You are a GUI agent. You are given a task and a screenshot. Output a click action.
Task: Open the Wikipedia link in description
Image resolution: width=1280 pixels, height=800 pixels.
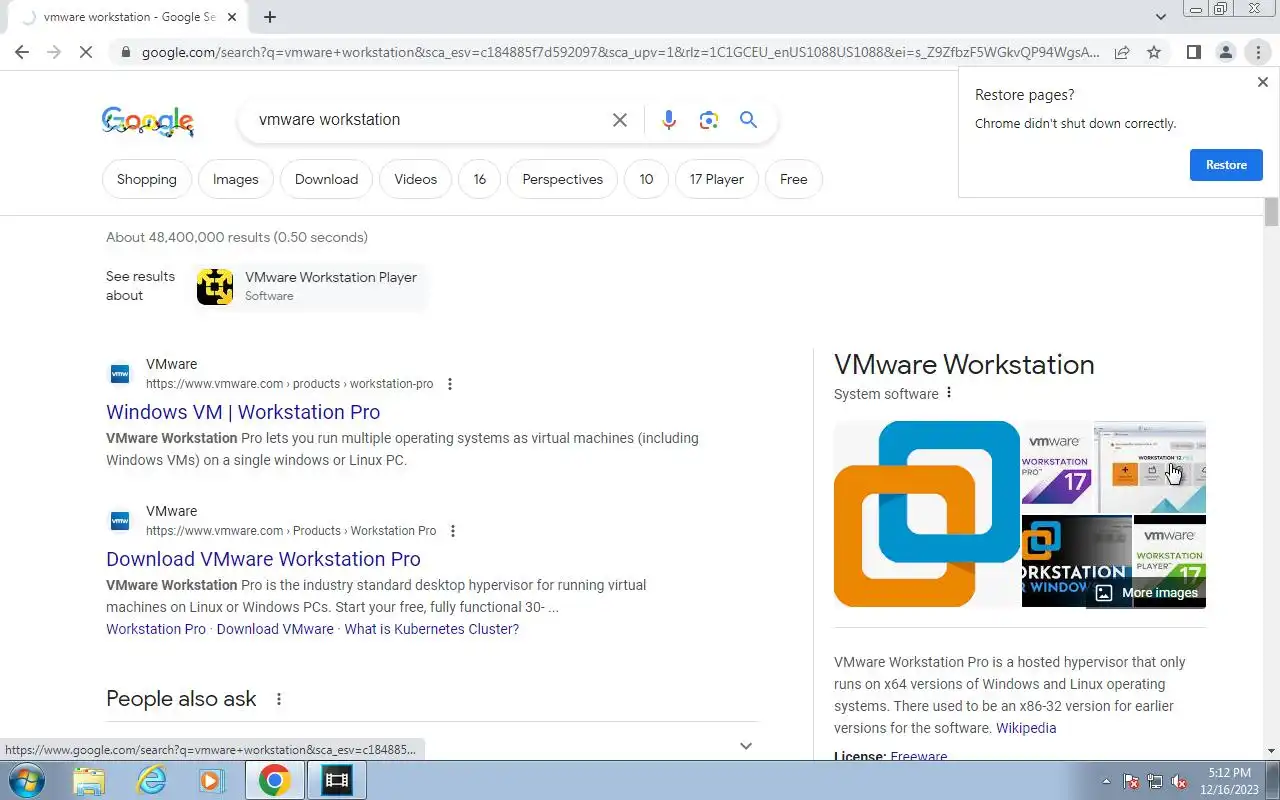tap(1026, 728)
